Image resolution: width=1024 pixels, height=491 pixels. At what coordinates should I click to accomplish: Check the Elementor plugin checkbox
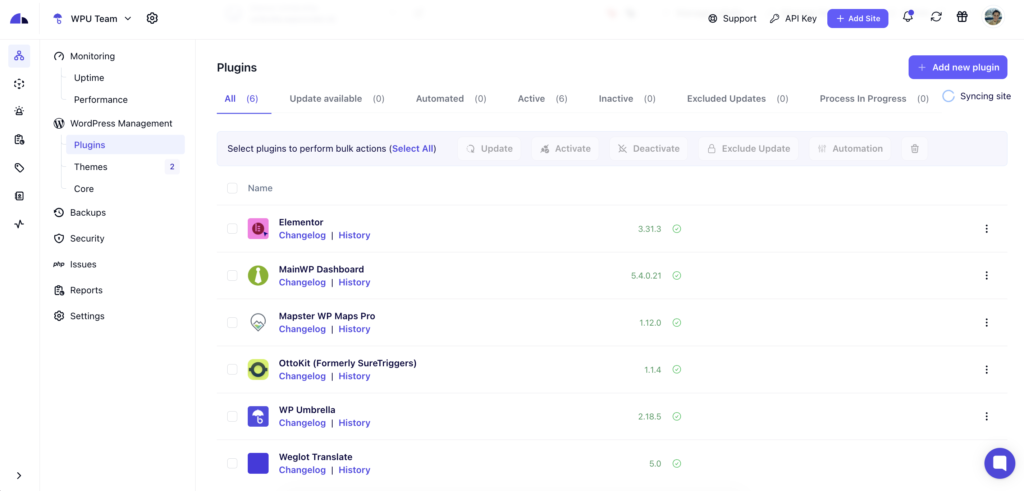tap(232, 229)
